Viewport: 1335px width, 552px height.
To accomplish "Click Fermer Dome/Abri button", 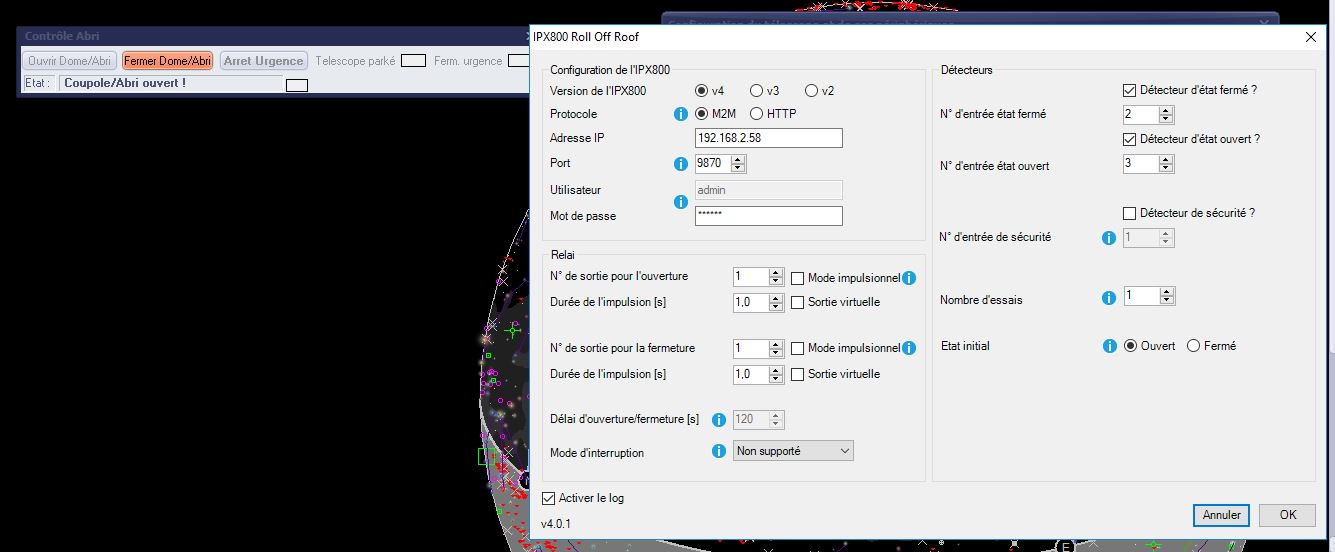I will coord(168,61).
